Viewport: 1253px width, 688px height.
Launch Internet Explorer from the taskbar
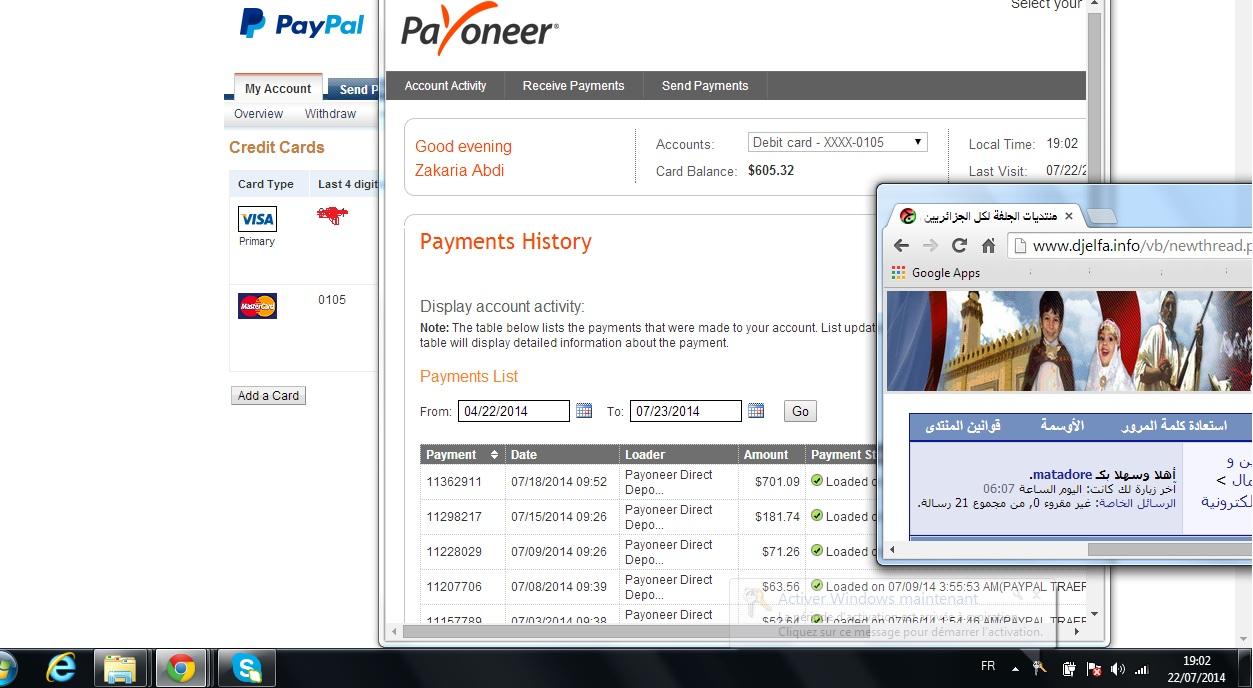(x=61, y=668)
